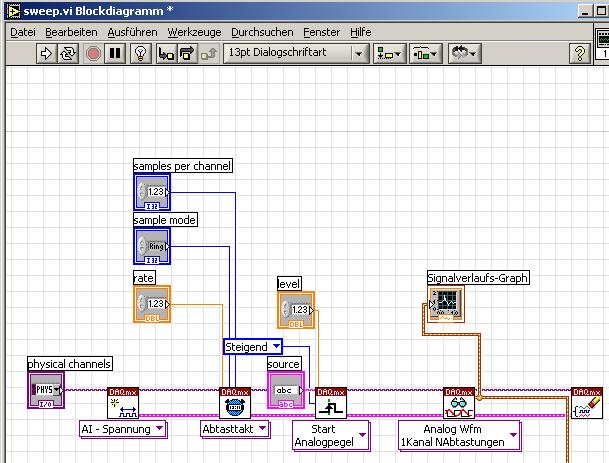The image size is (609, 463).
Task: Click the DAQmx Clear Task node
Action: [x=587, y=403]
